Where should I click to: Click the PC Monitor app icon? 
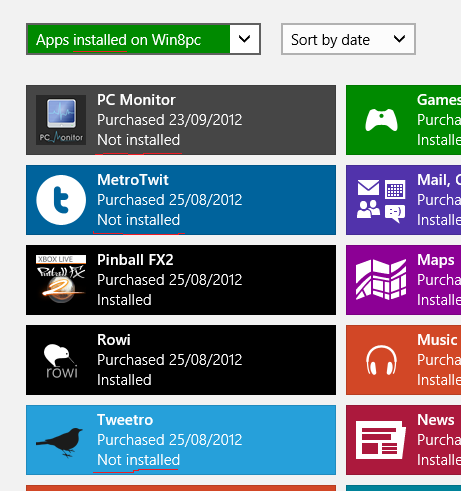(61, 120)
